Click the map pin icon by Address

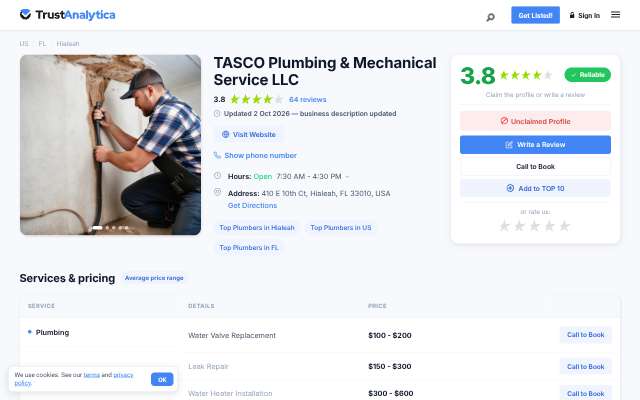point(218,191)
